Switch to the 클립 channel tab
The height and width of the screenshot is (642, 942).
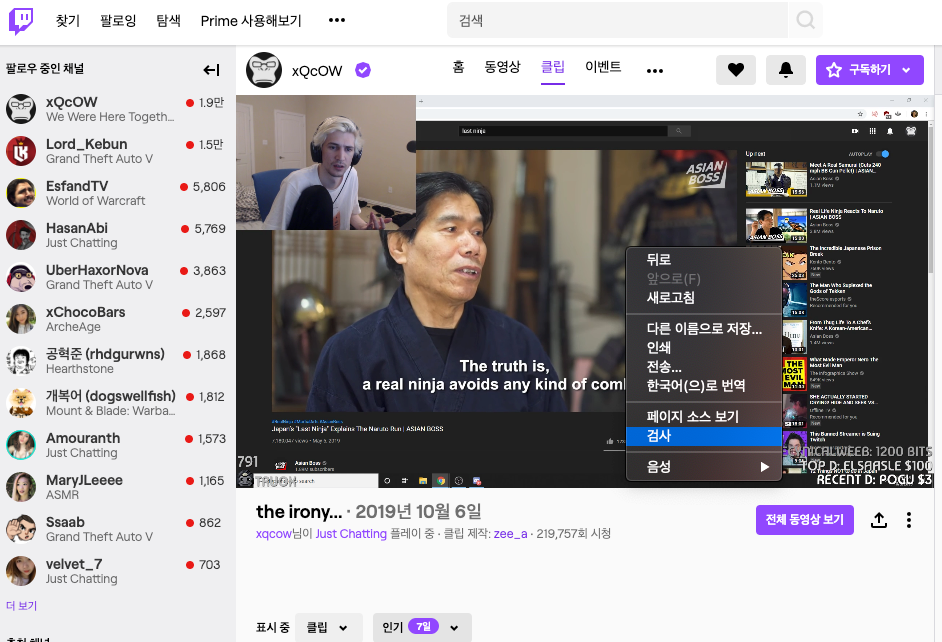553,67
